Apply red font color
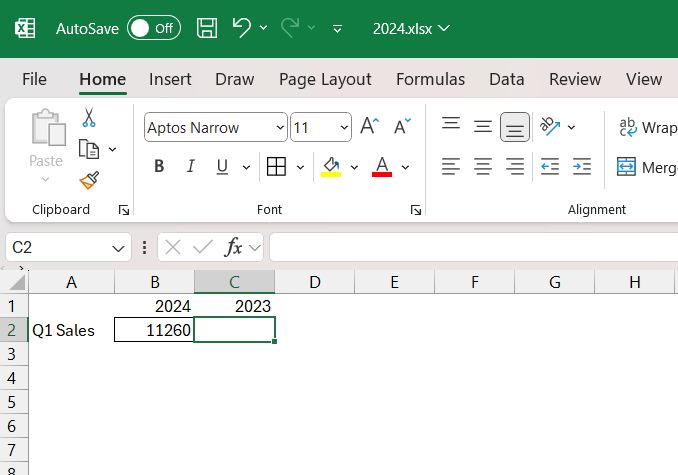 (x=382, y=167)
